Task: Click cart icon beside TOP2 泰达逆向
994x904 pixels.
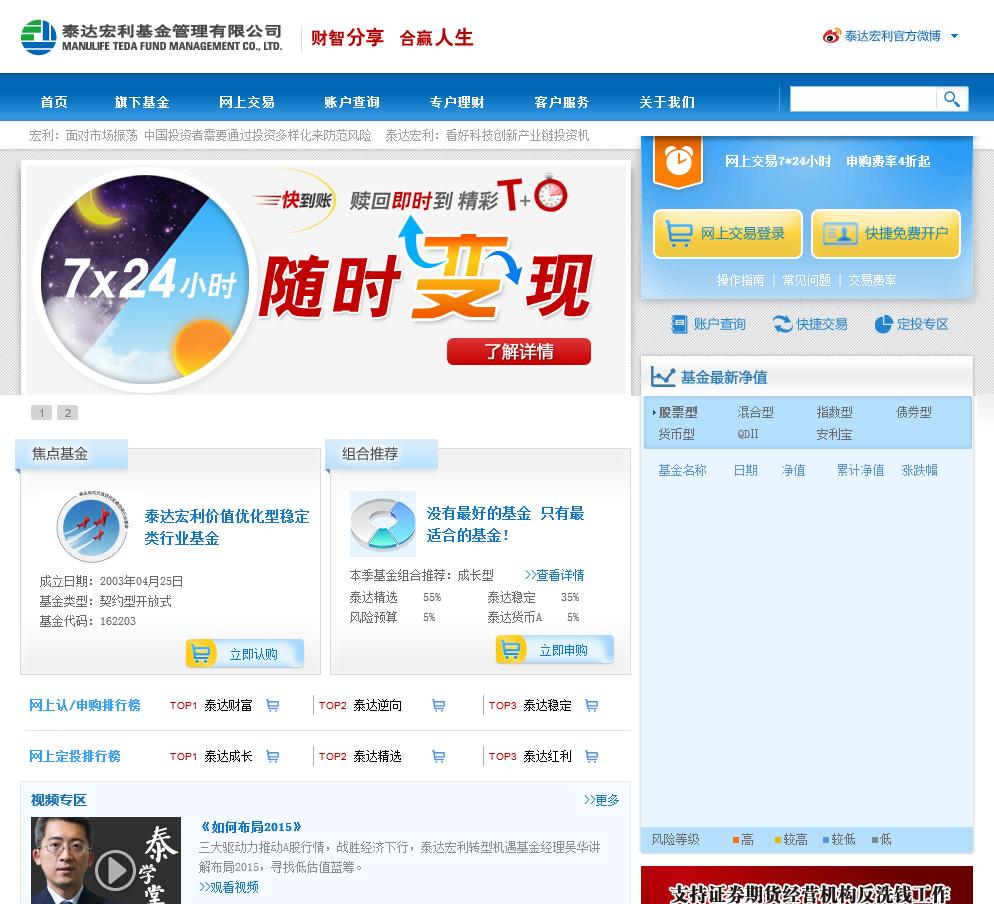Action: click(x=438, y=706)
